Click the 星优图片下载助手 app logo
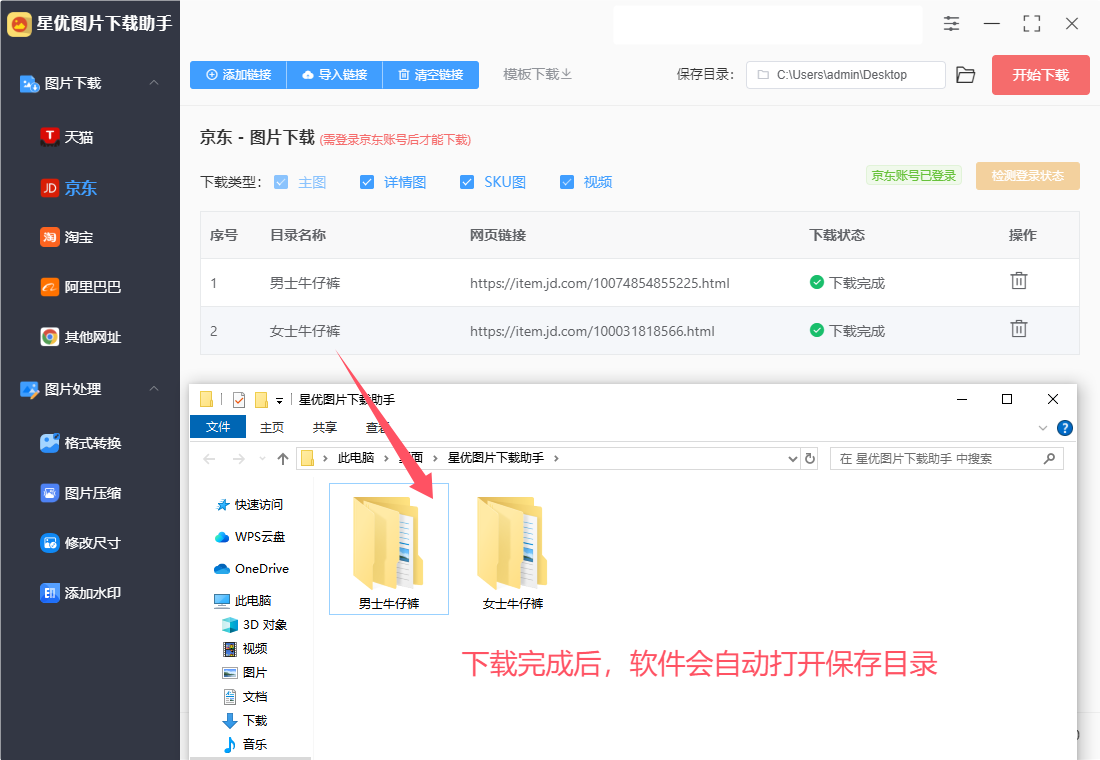 tap(19, 24)
